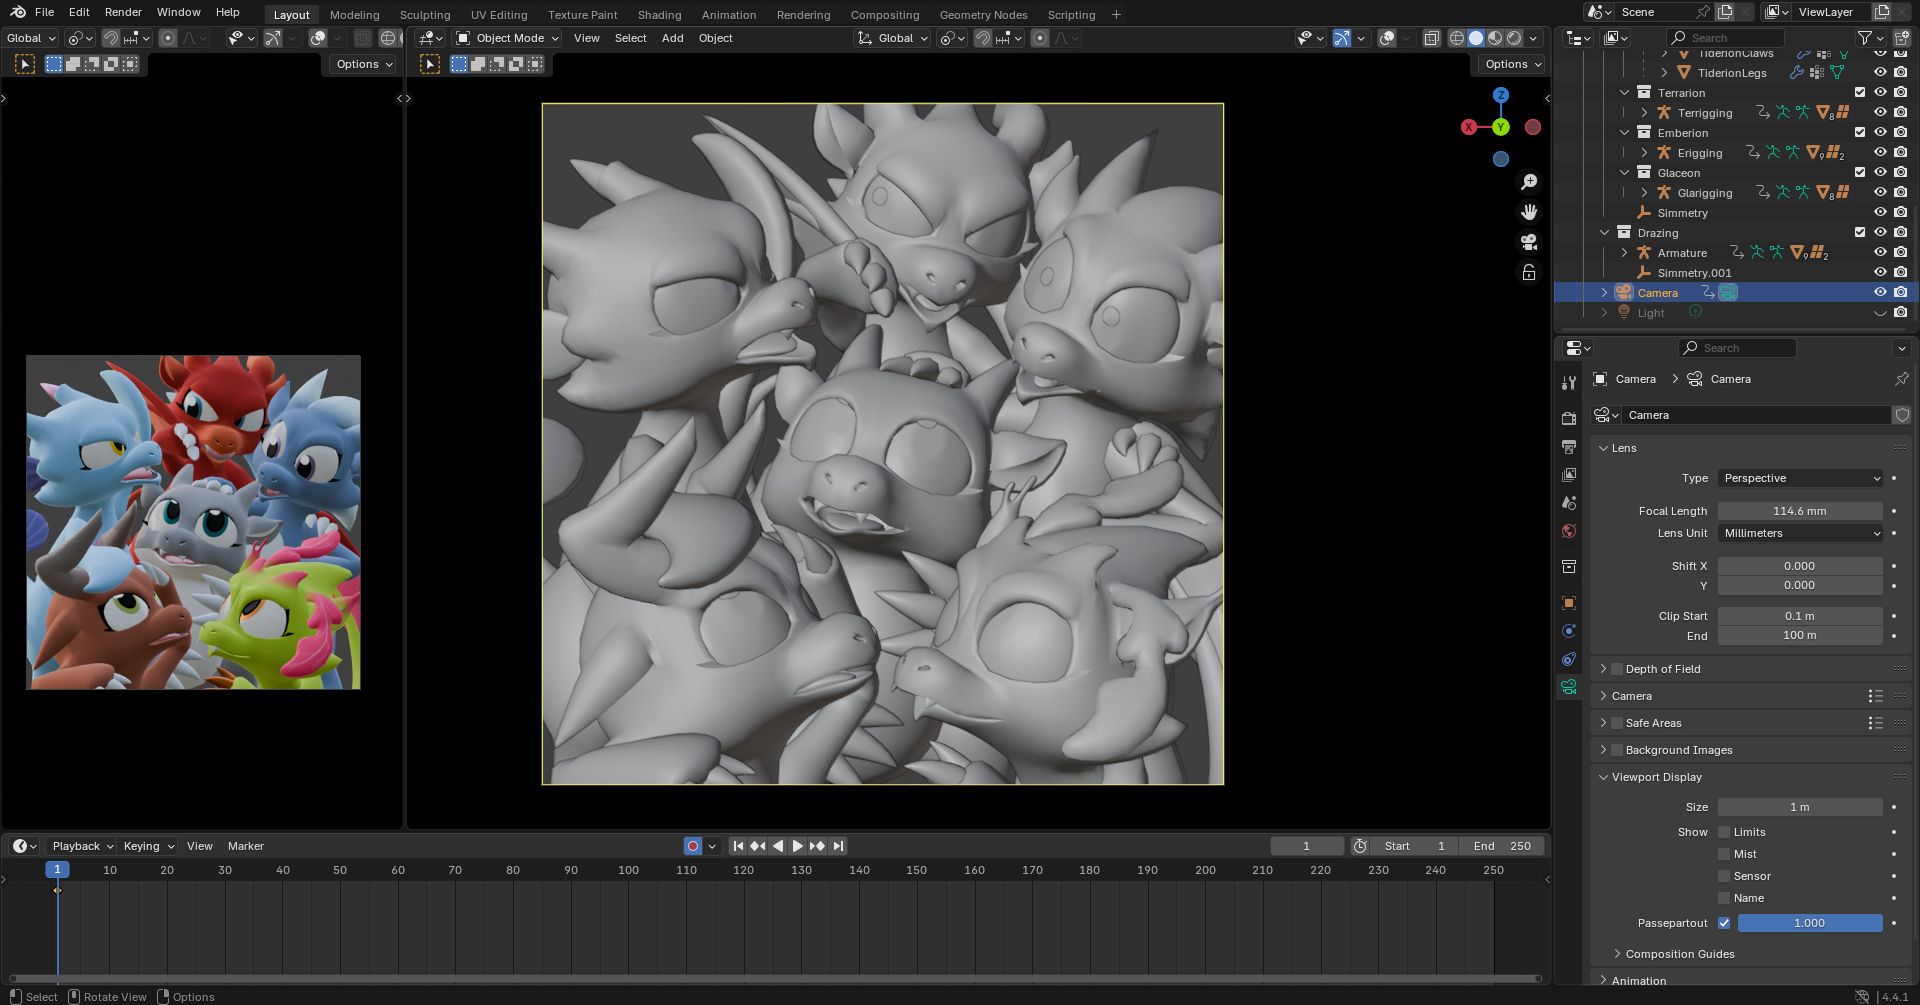The height and width of the screenshot is (1005, 1920).
Task: Pin the properties editor context
Action: tap(1901, 379)
